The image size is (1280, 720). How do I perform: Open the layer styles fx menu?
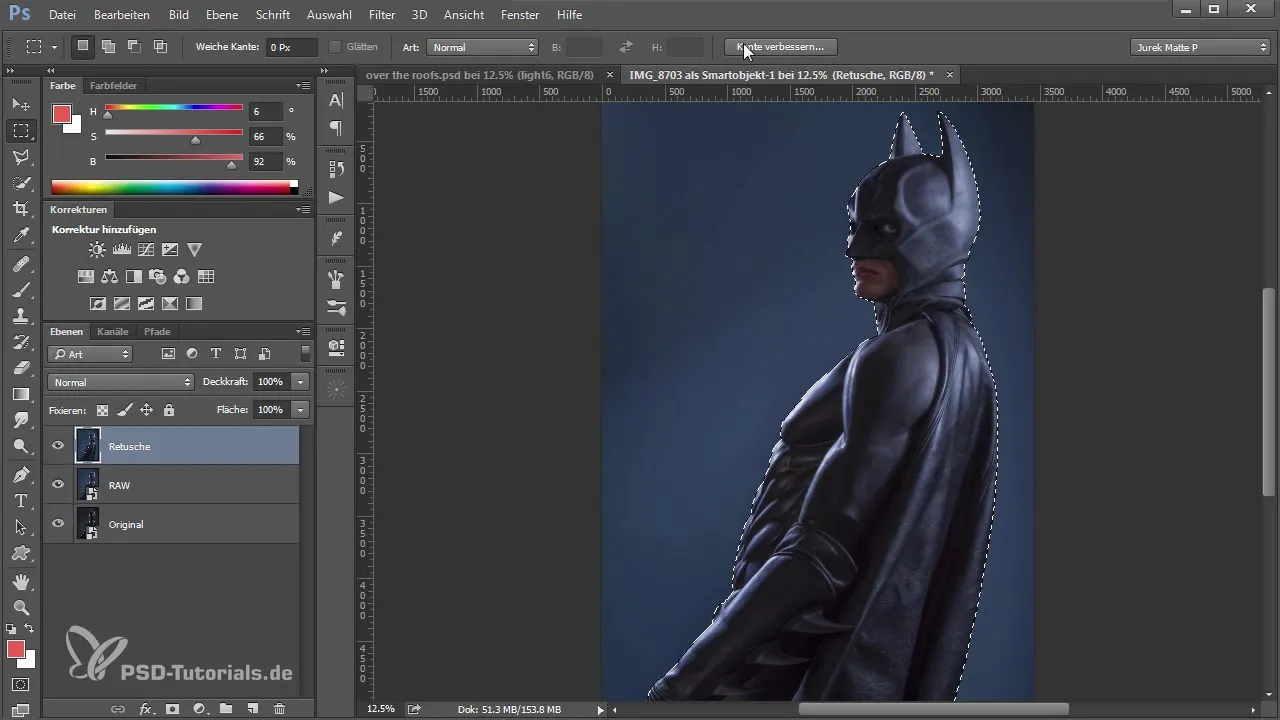146,709
